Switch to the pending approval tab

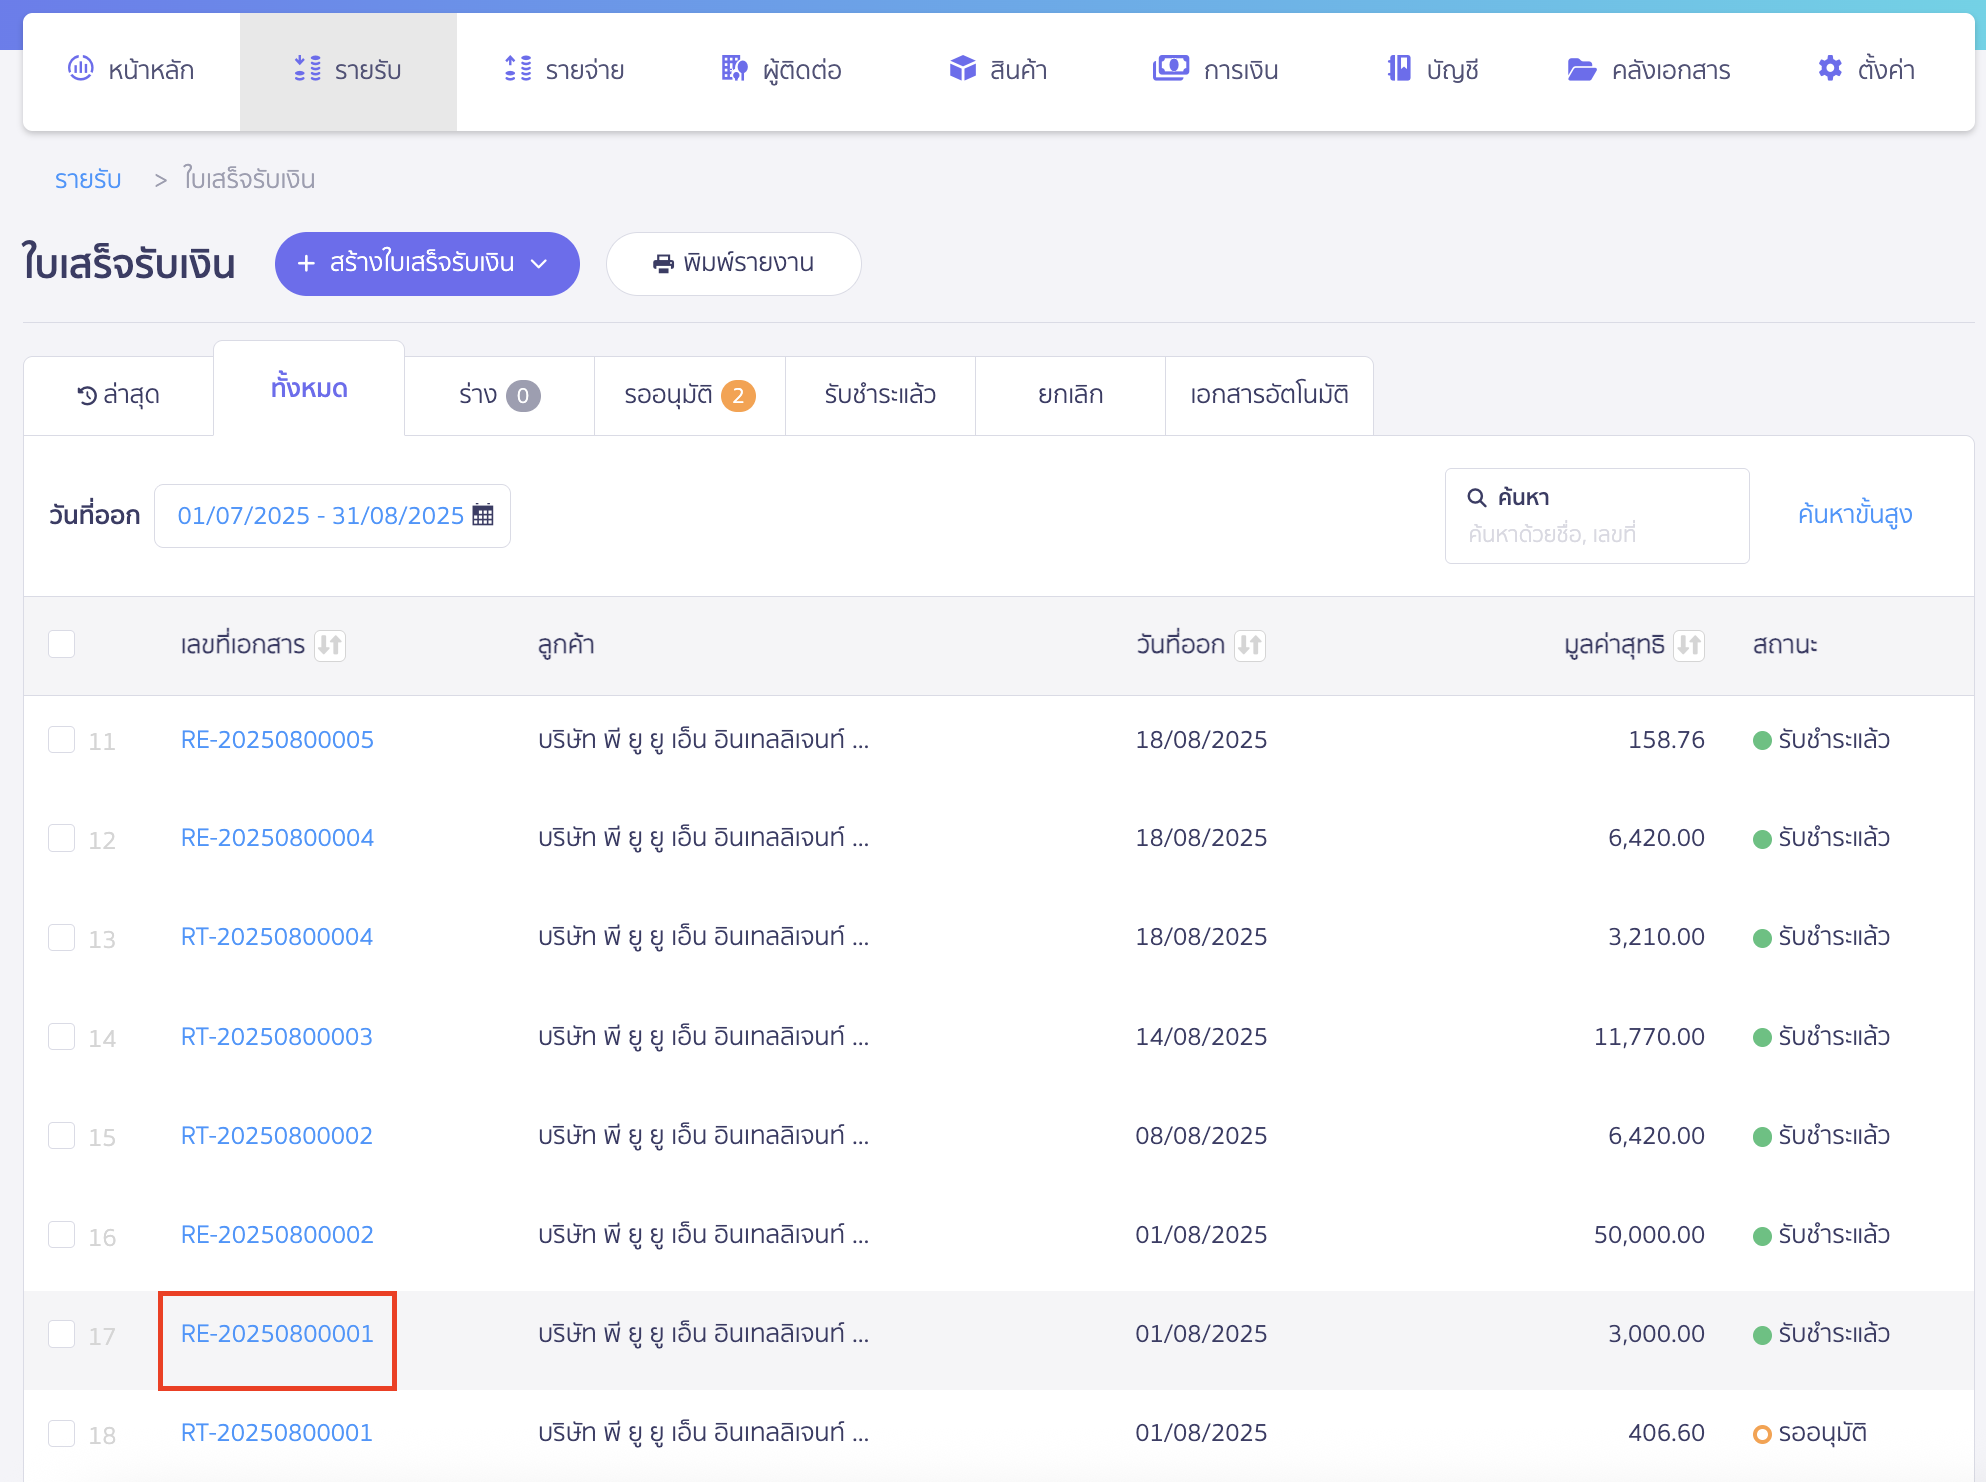[x=689, y=396]
